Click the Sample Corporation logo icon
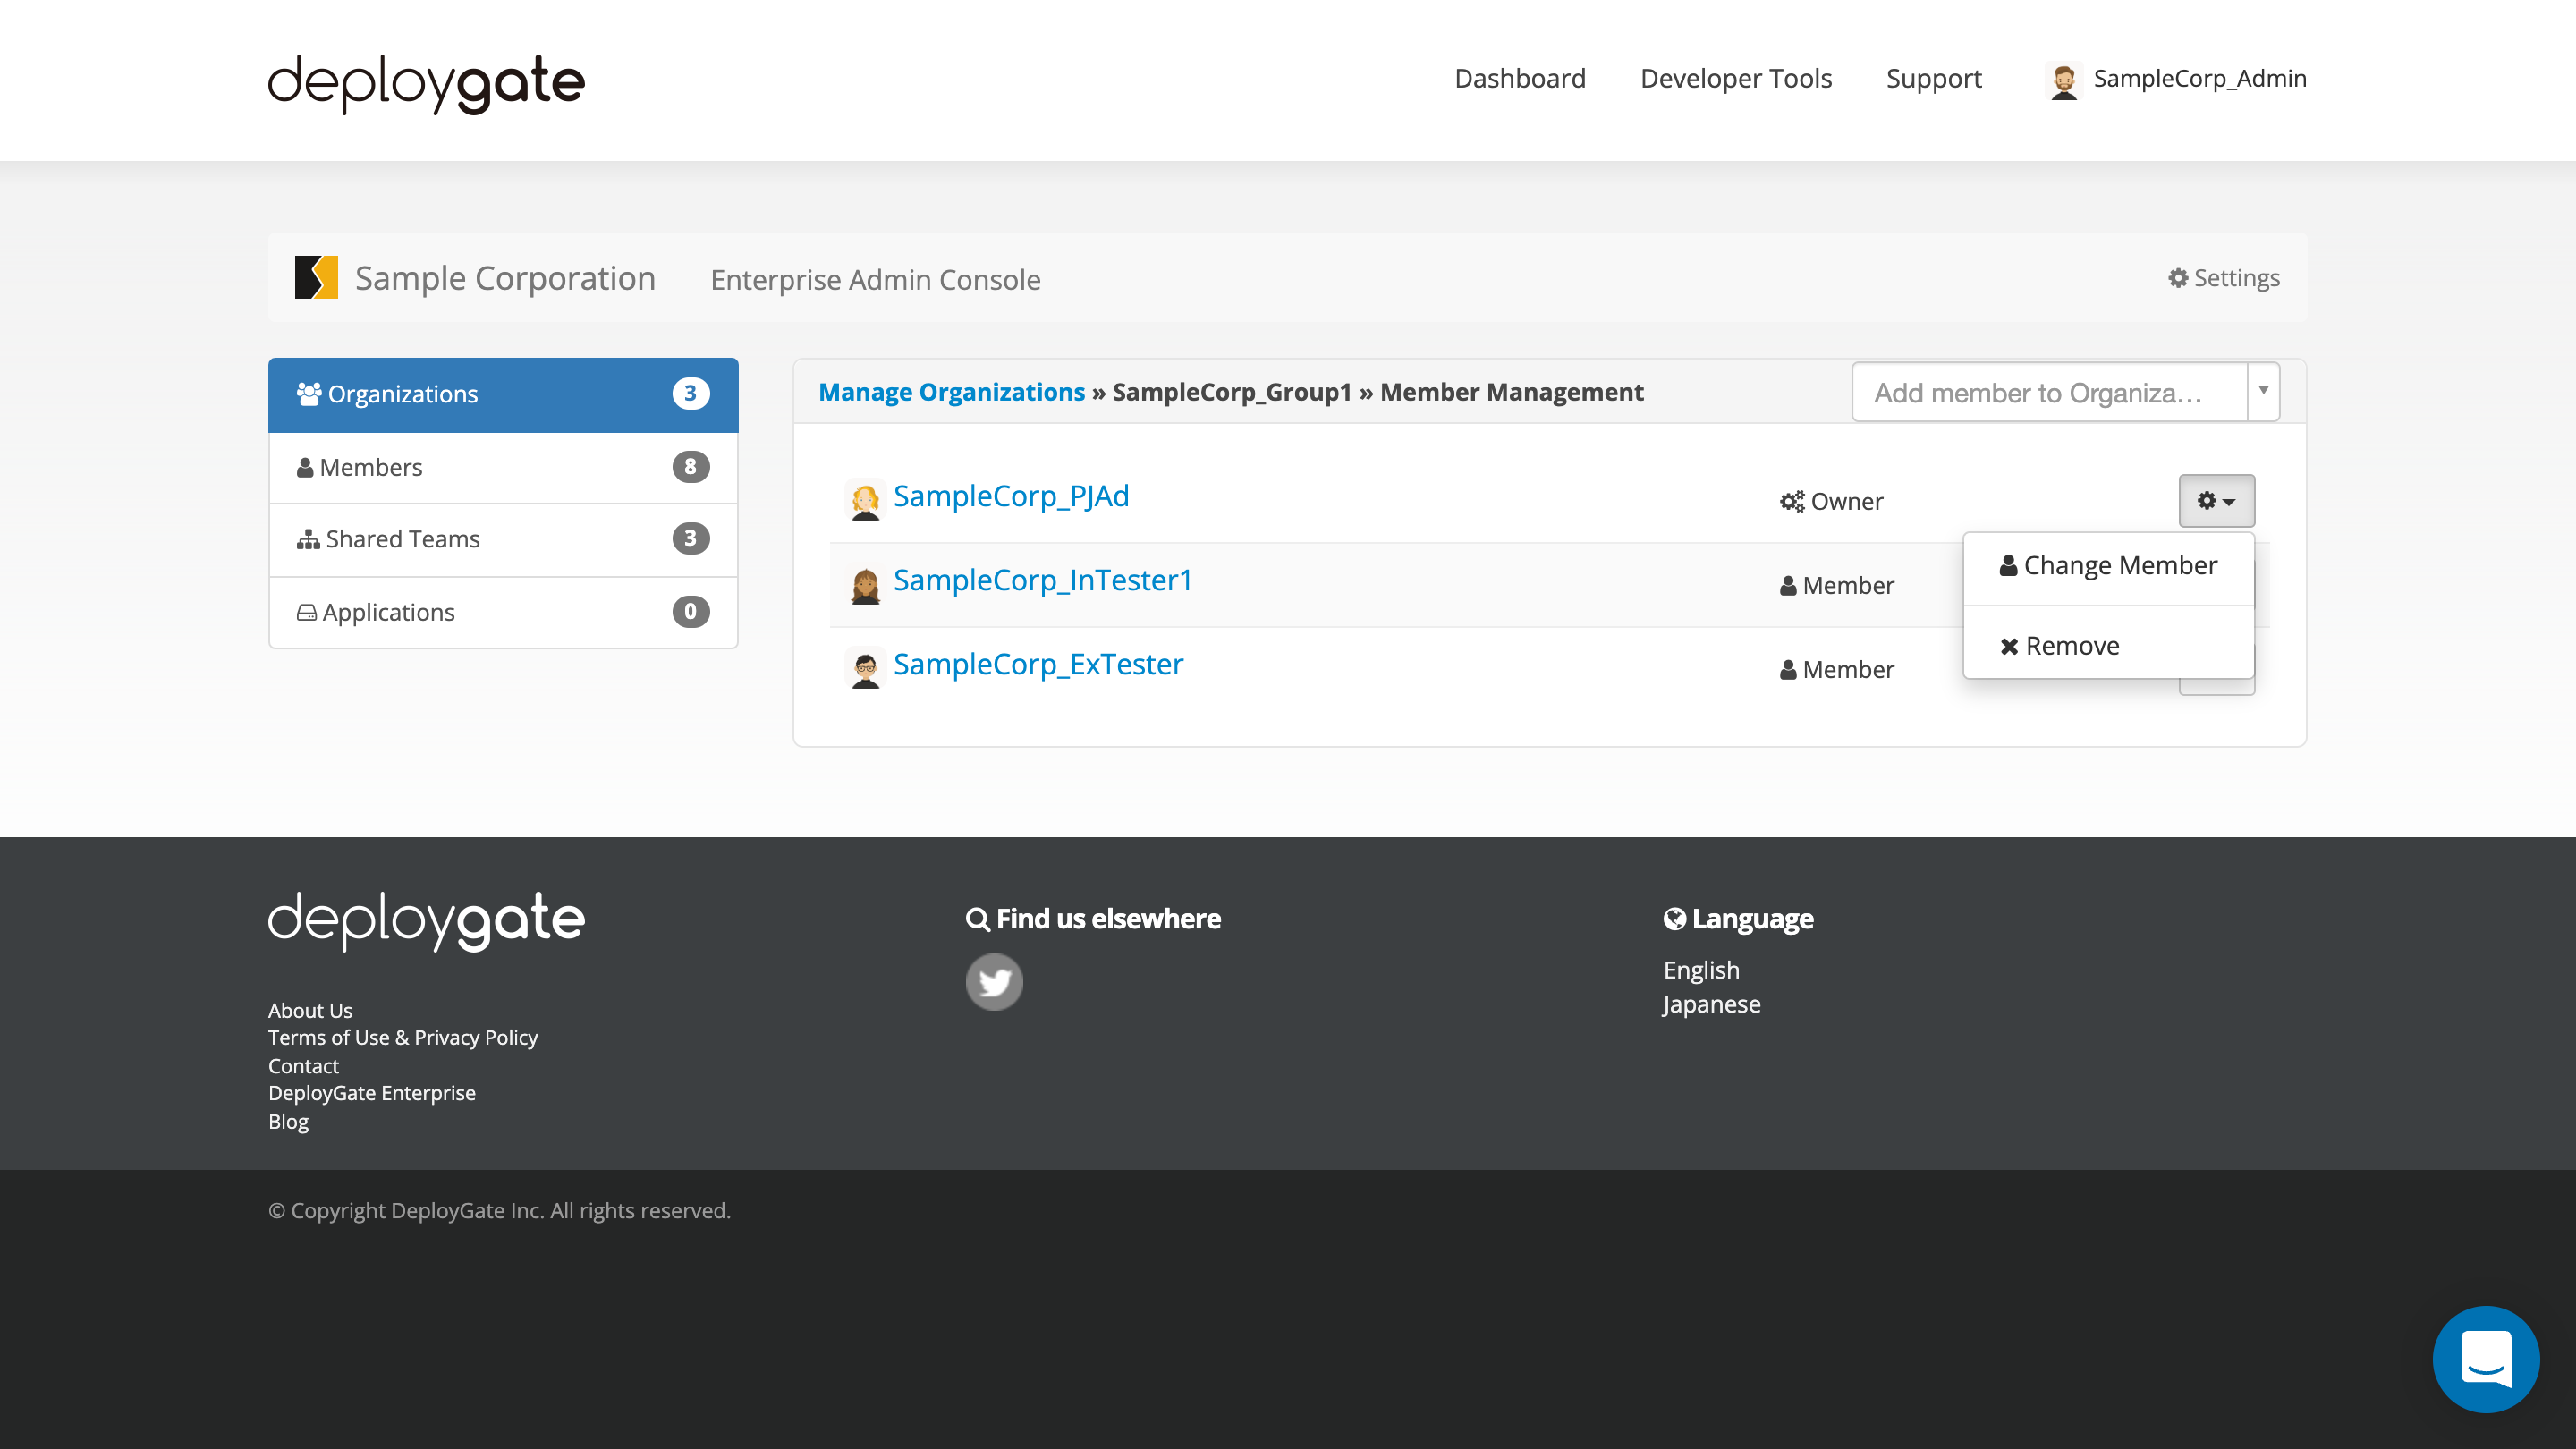The image size is (2576, 1449). point(316,278)
